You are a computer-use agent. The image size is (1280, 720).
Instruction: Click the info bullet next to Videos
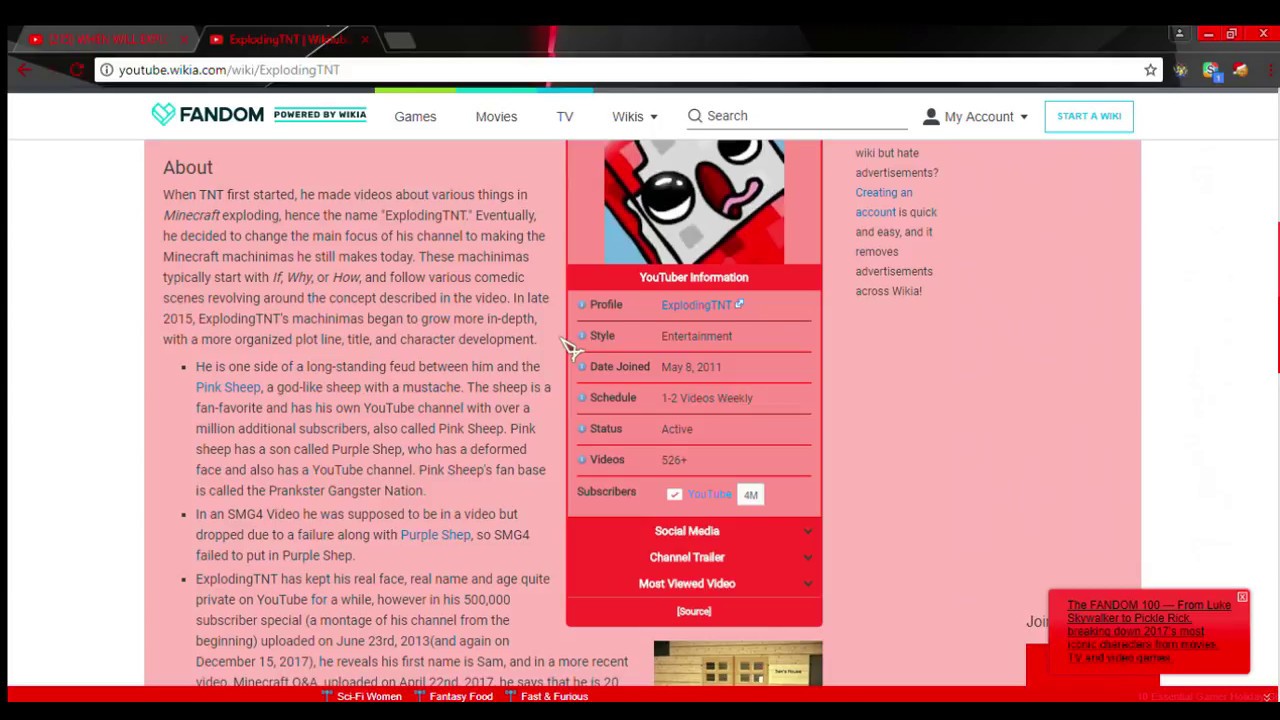[x=582, y=460]
